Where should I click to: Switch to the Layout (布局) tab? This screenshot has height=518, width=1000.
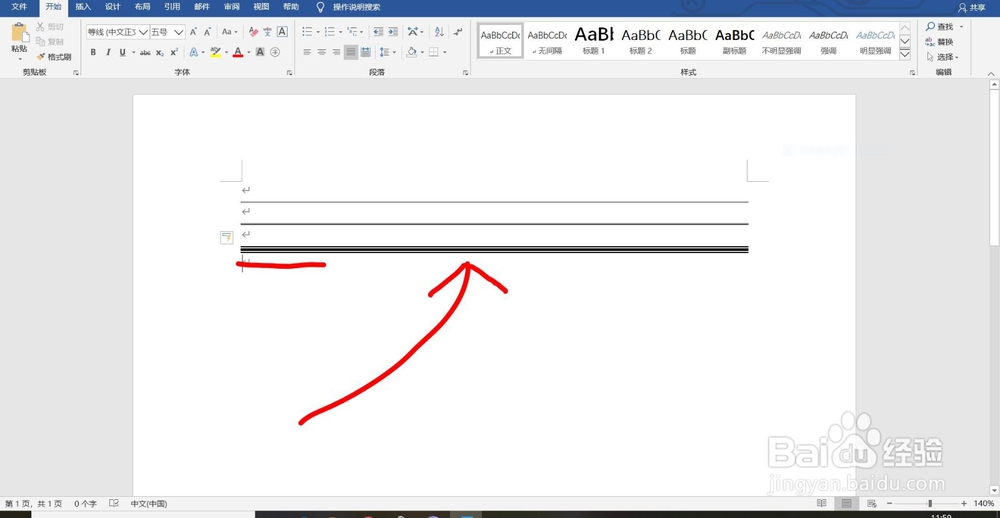[x=142, y=7]
